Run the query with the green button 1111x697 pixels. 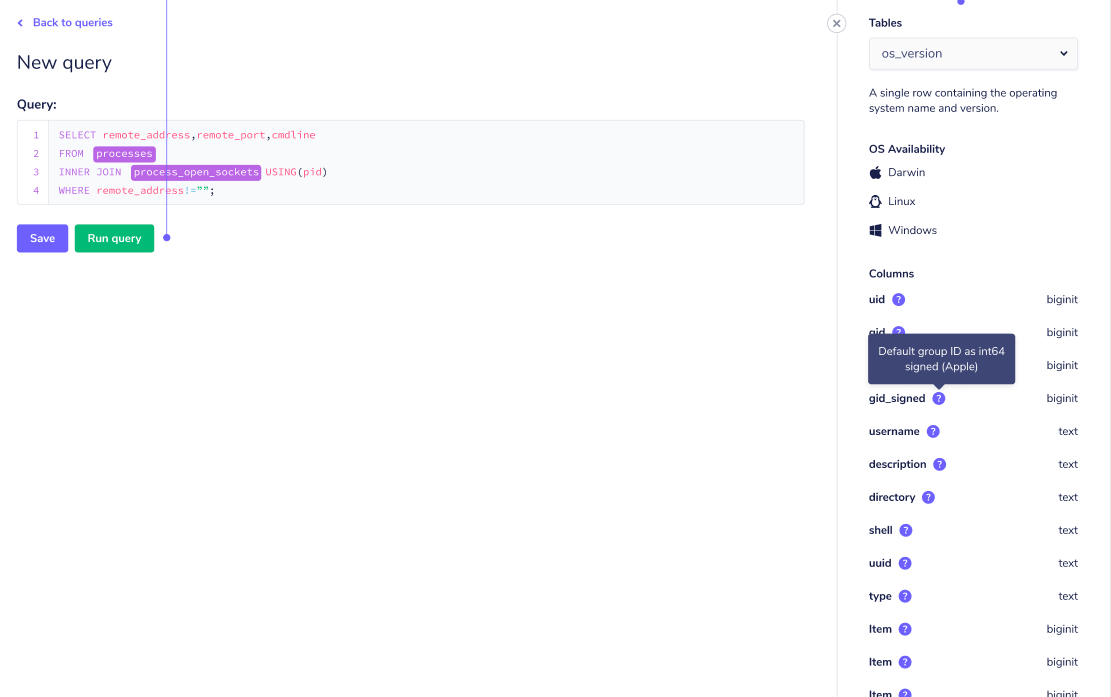coord(114,239)
